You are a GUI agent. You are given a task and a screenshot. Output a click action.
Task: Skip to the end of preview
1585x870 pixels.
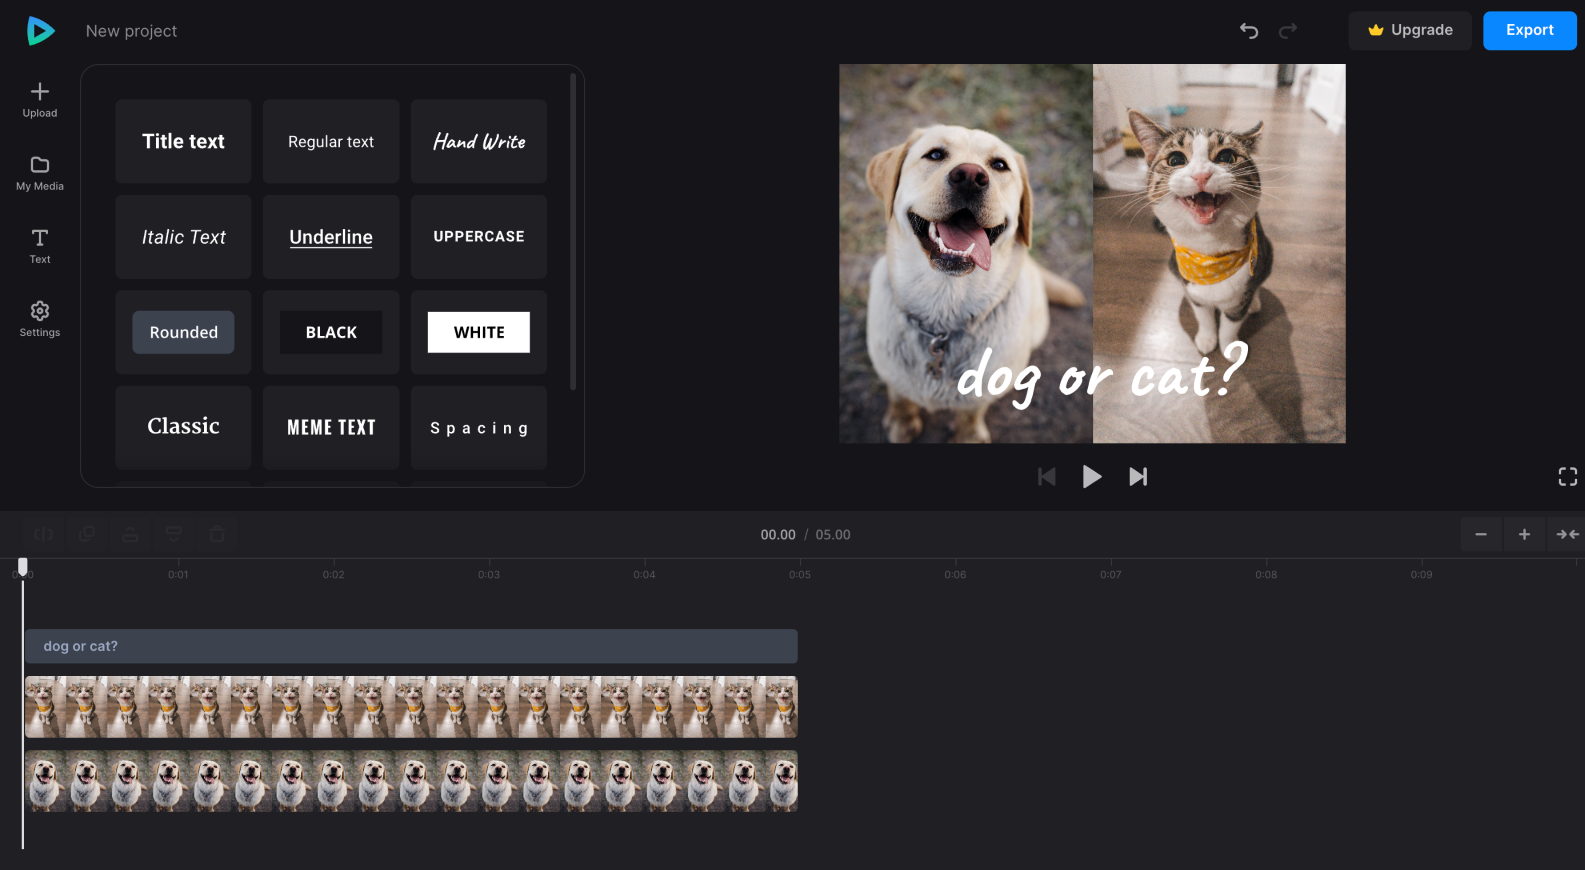(x=1138, y=477)
